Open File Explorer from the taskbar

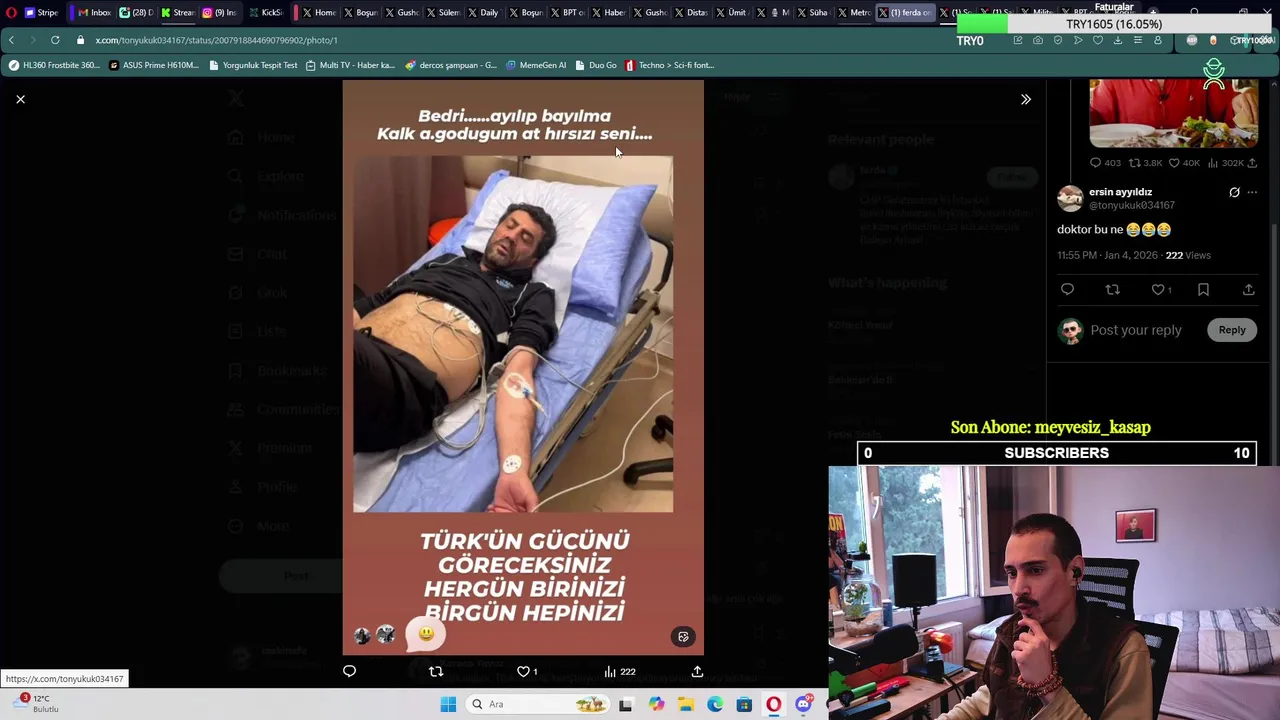[686, 704]
